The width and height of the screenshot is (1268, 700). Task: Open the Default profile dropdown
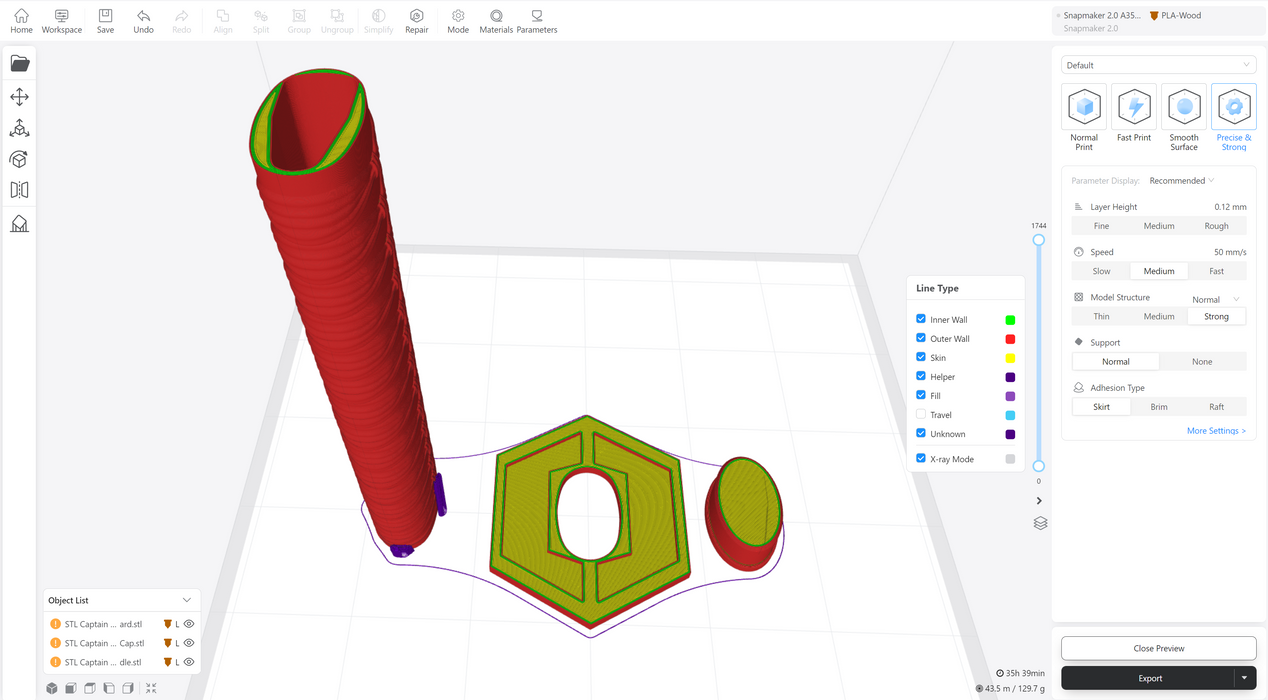(x=1158, y=65)
